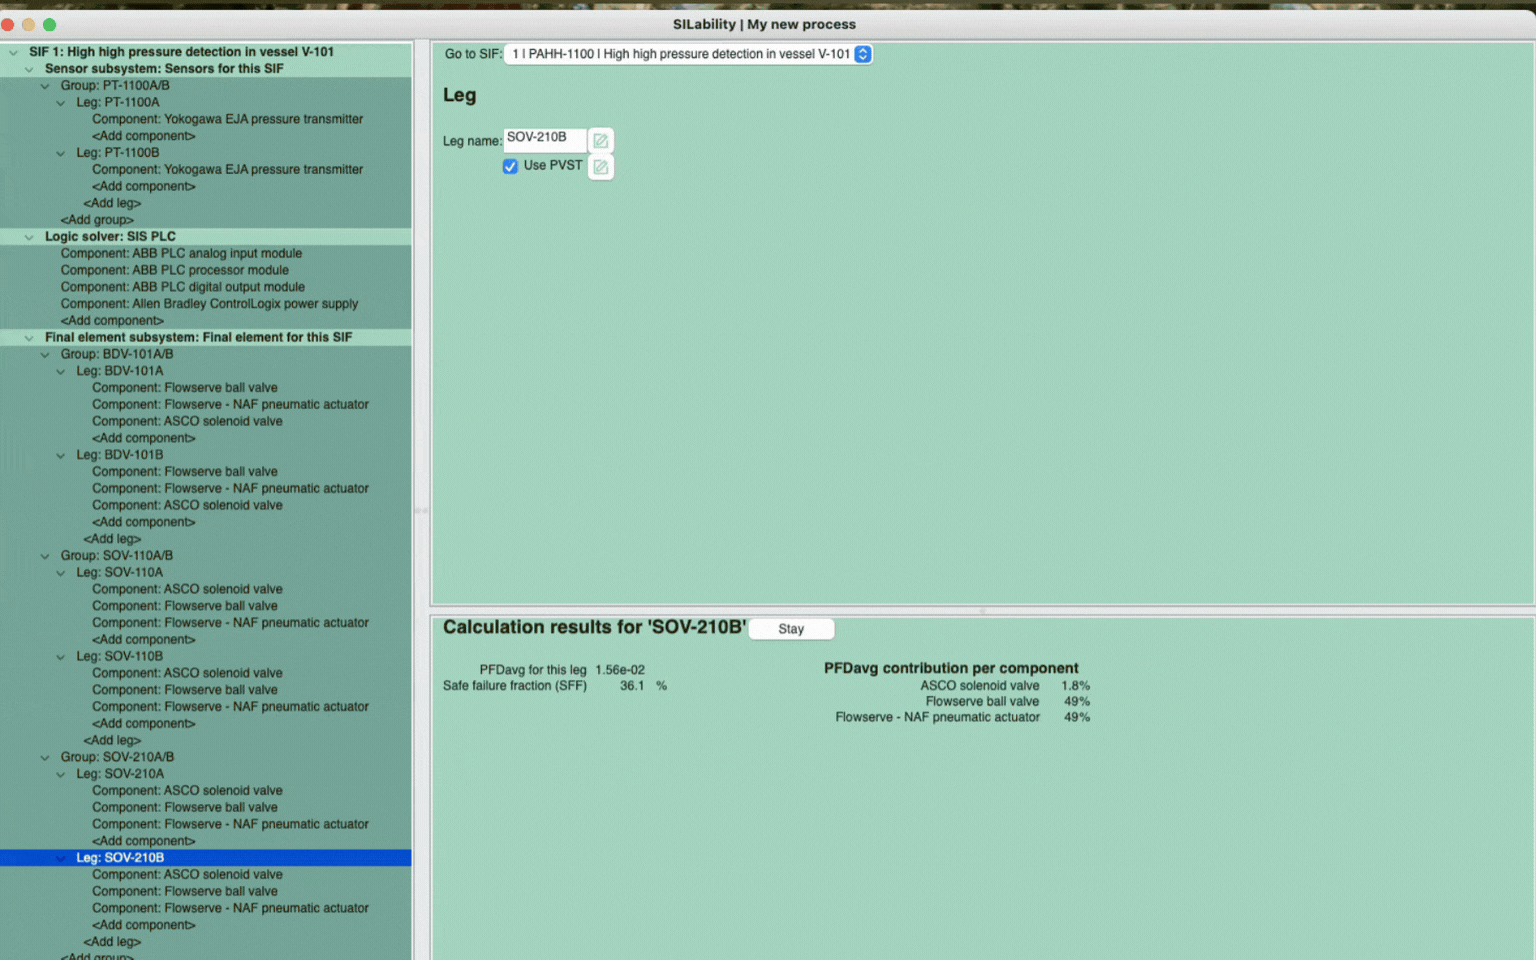The height and width of the screenshot is (960, 1536).
Task: Open the Go to SIF dropdown
Action: click(862, 54)
